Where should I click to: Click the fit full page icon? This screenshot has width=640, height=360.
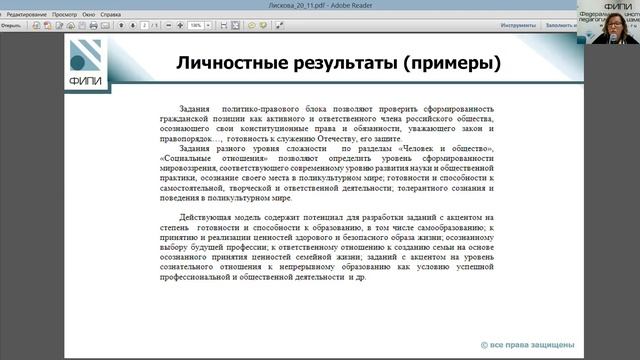pyautogui.click(x=236, y=25)
